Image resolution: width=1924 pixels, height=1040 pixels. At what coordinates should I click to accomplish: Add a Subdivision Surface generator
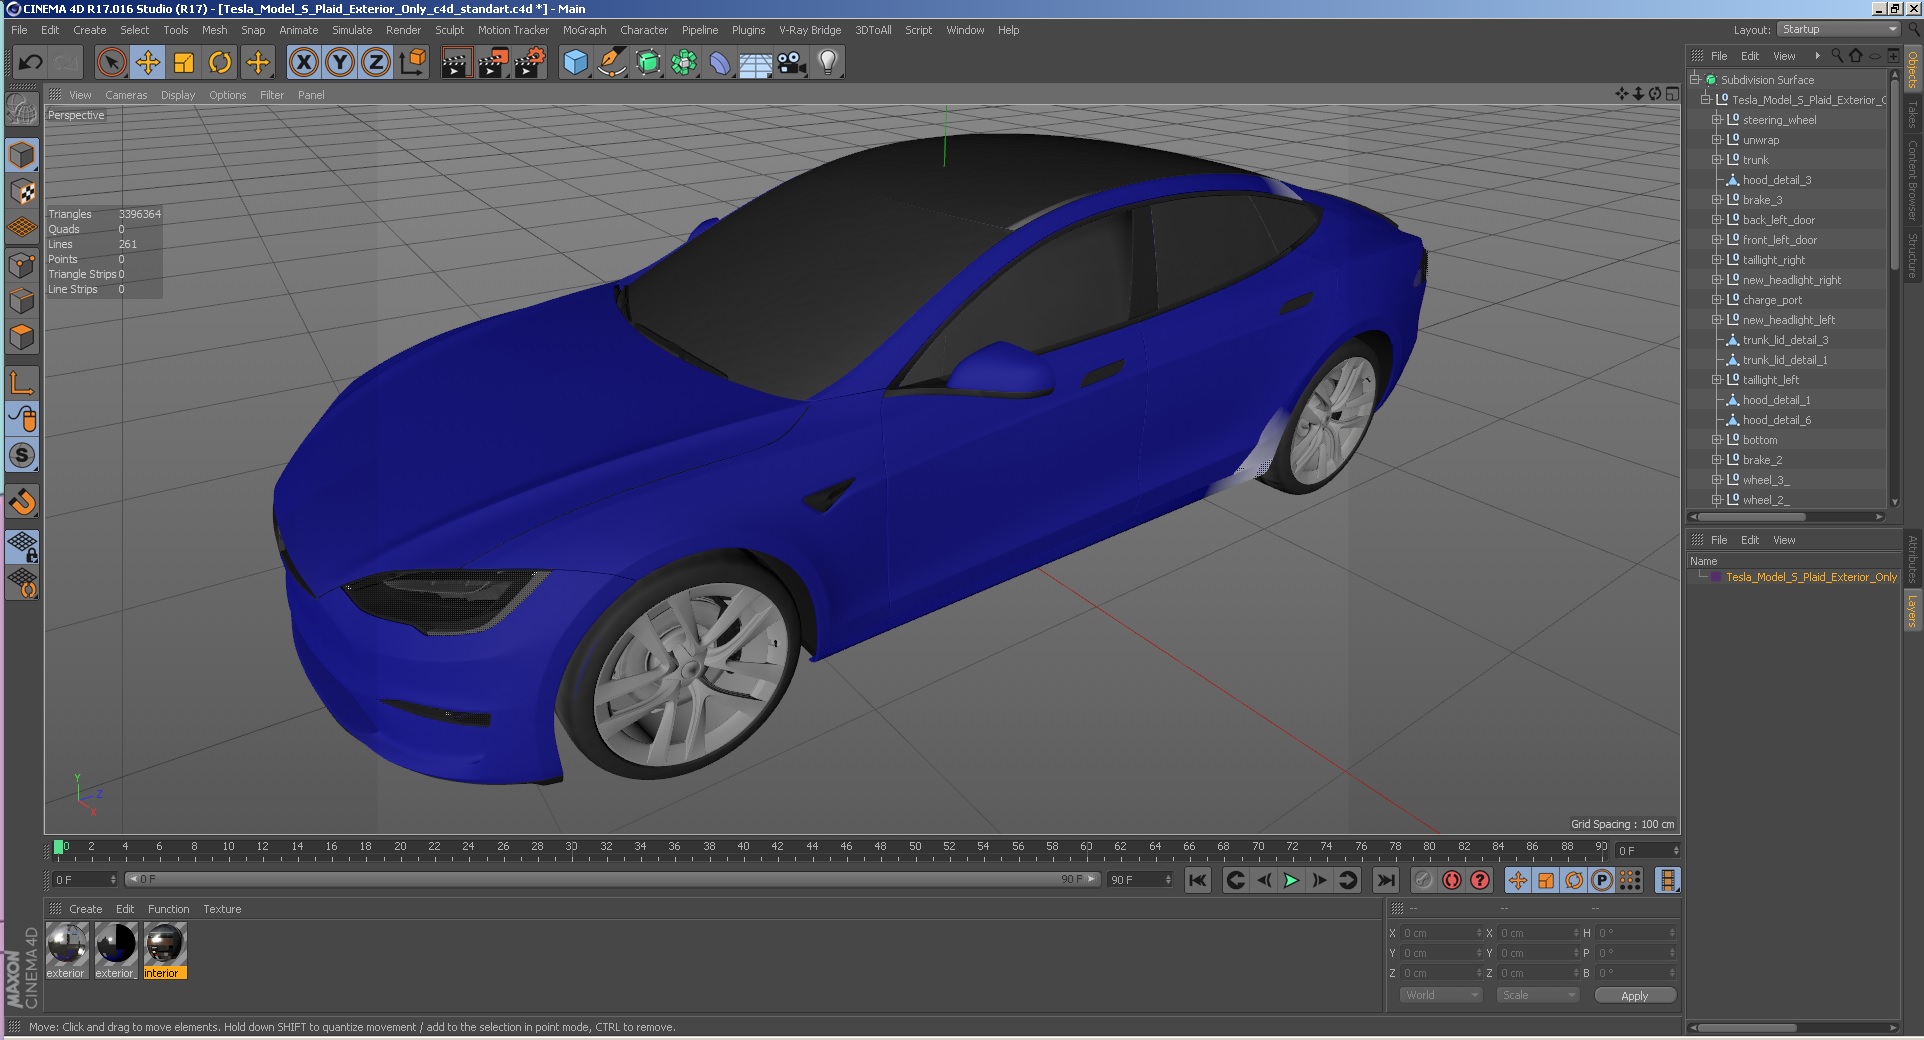coord(648,63)
